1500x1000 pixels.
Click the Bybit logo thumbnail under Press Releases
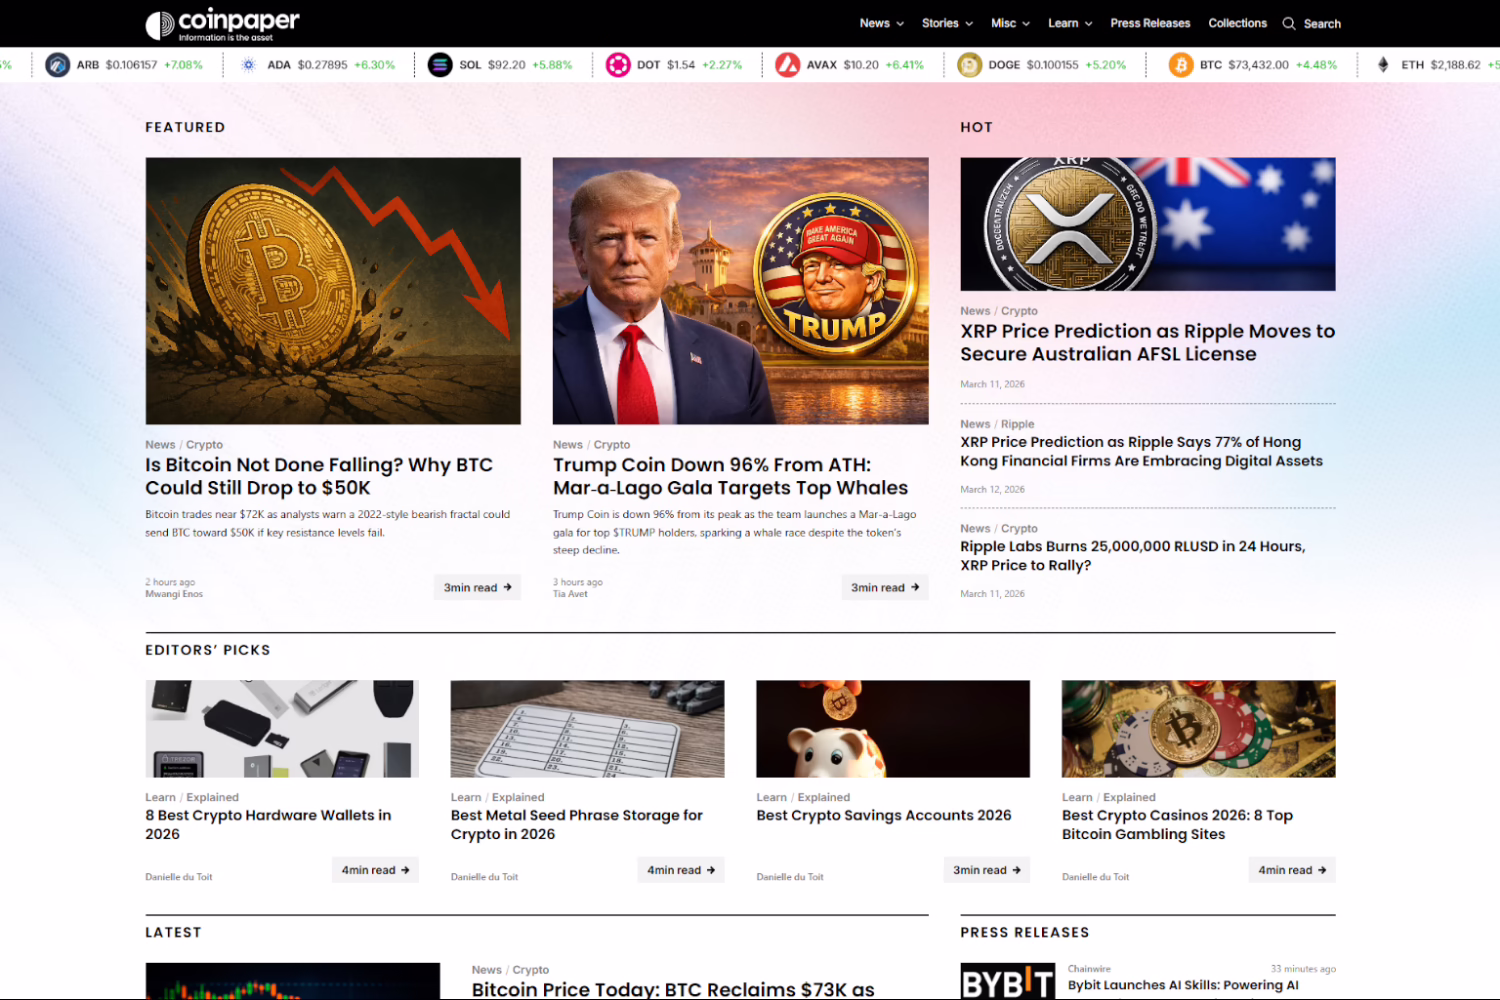1007,978
